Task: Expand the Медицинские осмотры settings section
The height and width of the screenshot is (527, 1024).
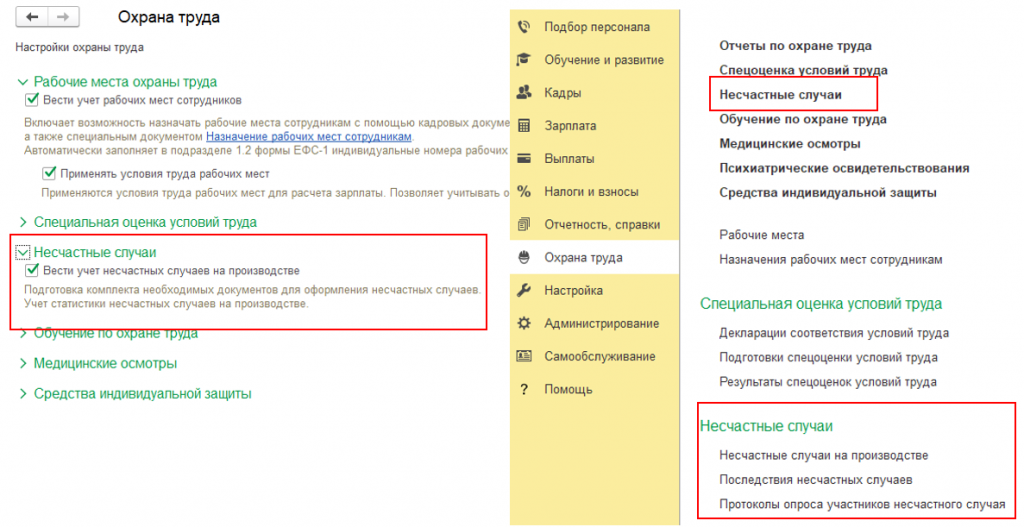Action: (23, 363)
